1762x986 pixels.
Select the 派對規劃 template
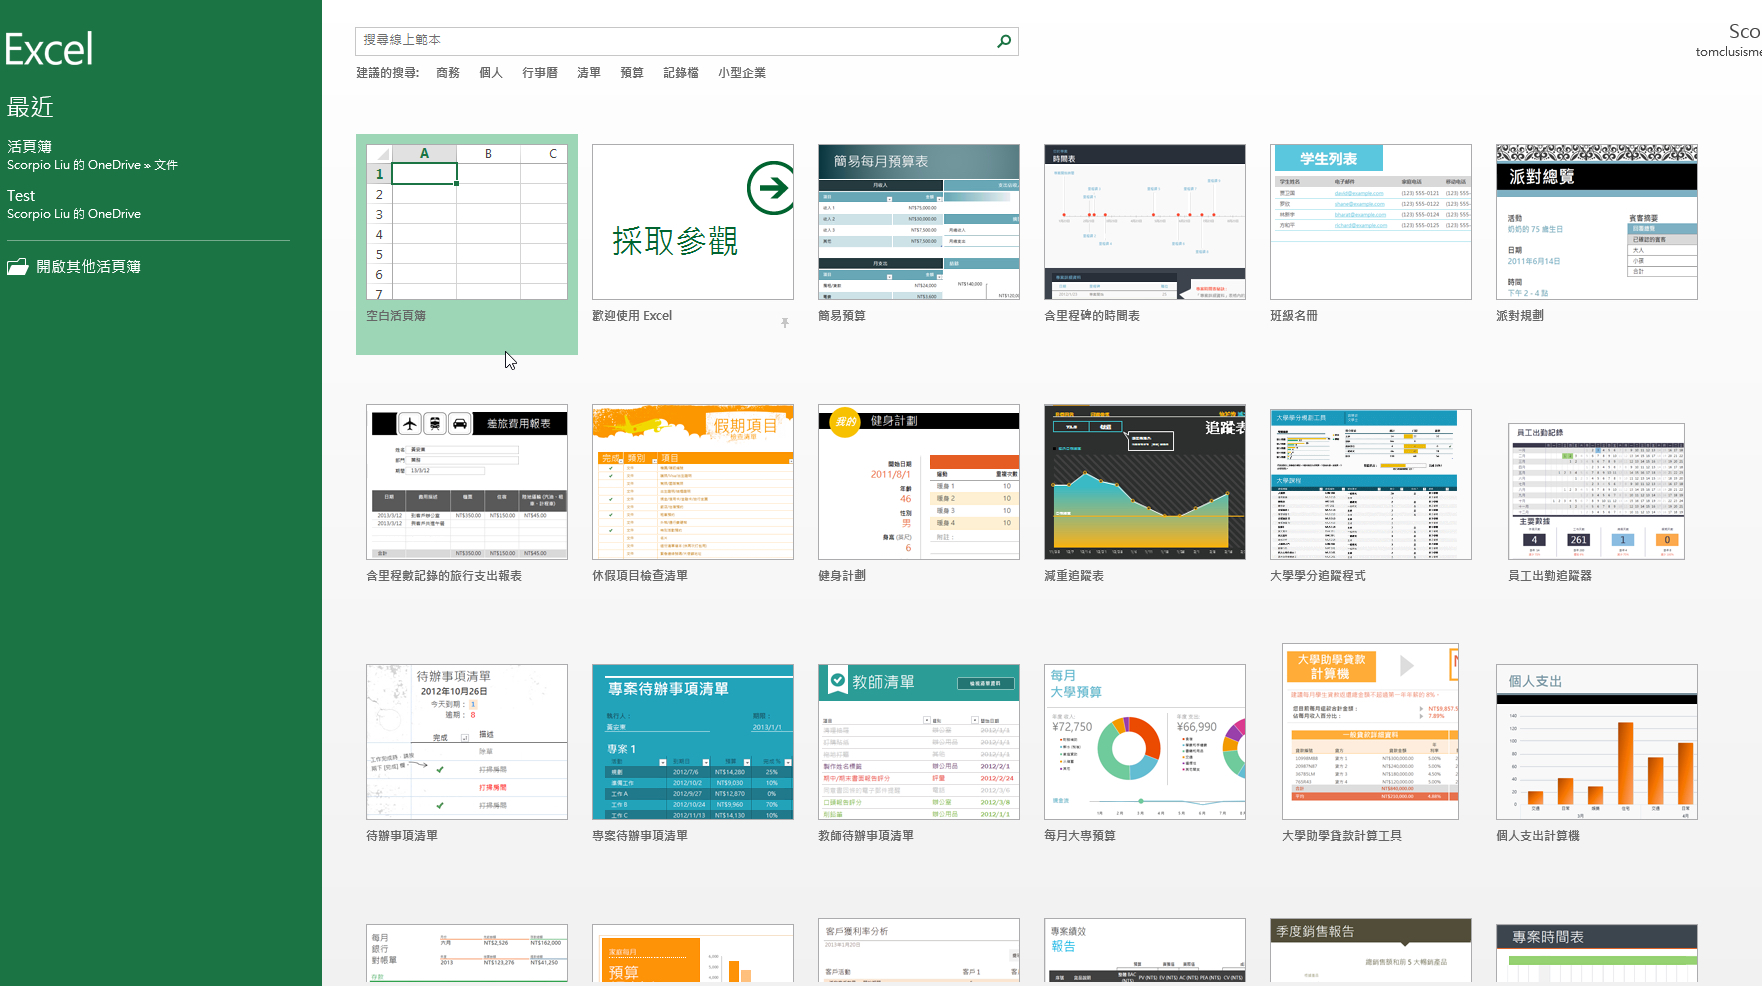pos(1597,222)
